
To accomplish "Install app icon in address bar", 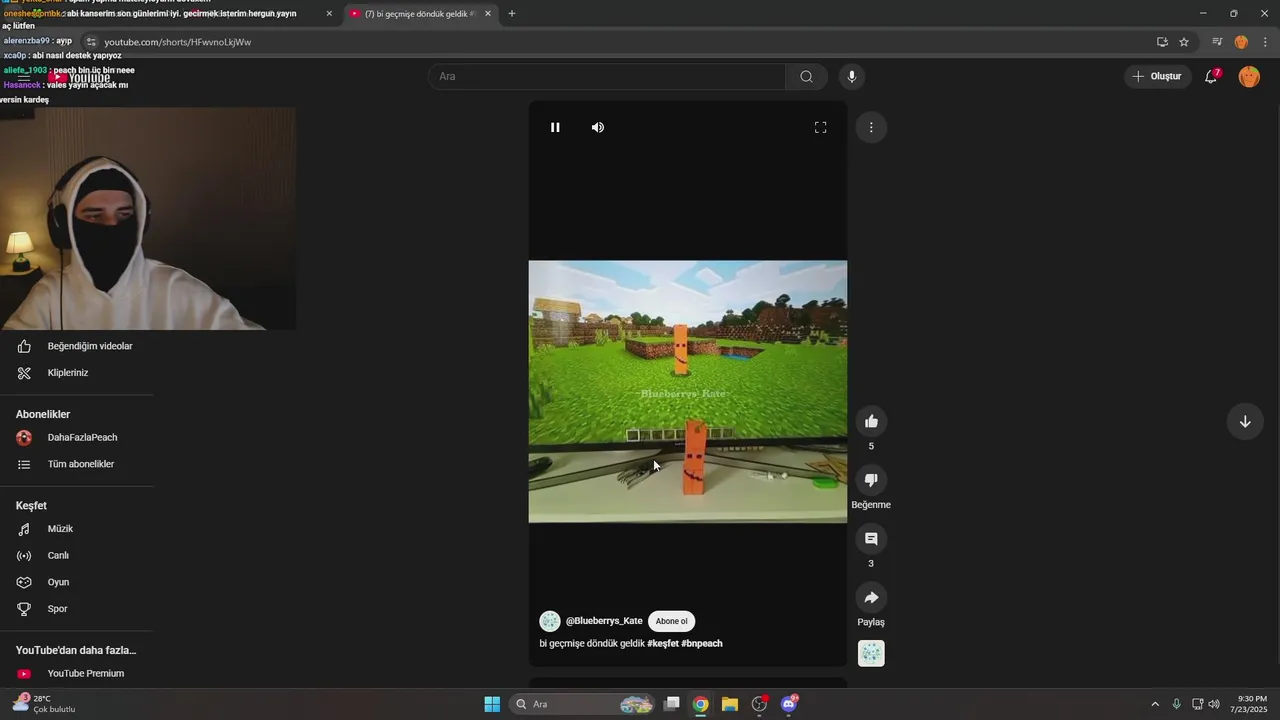I will [x=1162, y=42].
